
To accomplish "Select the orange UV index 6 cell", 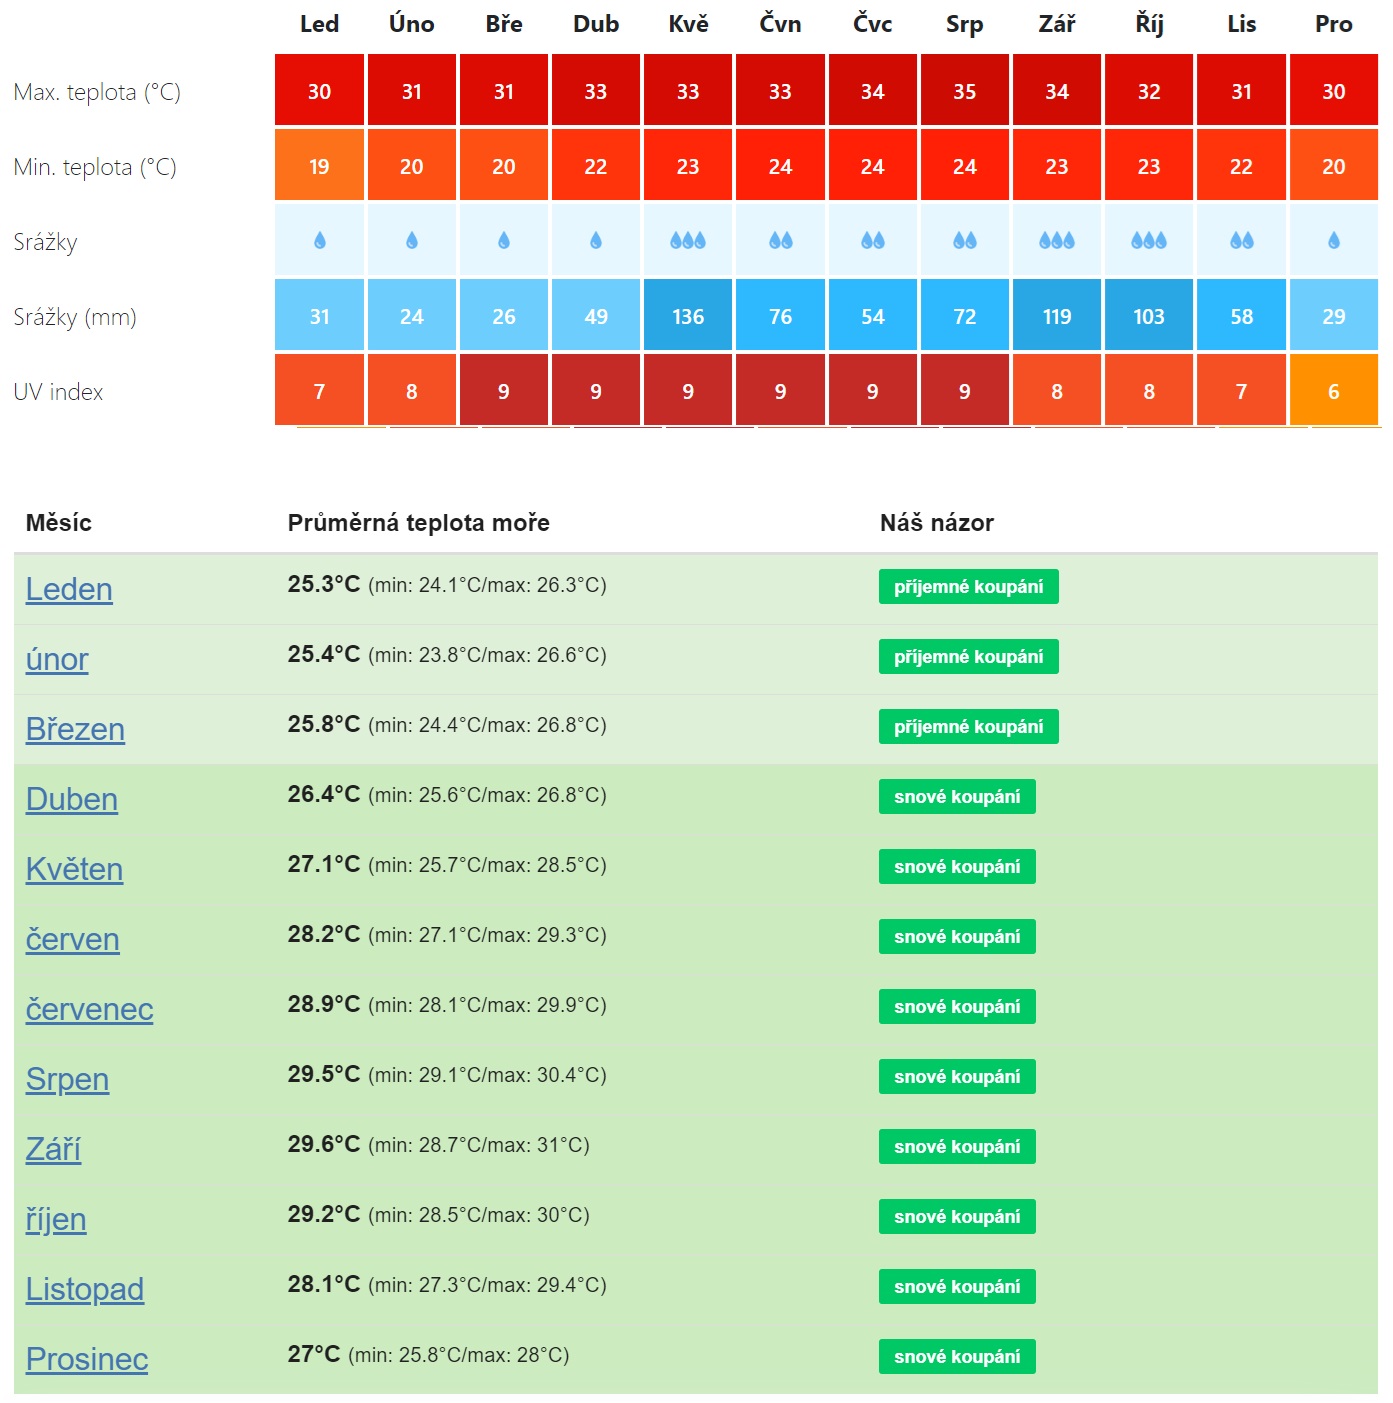I will [x=1333, y=391].
